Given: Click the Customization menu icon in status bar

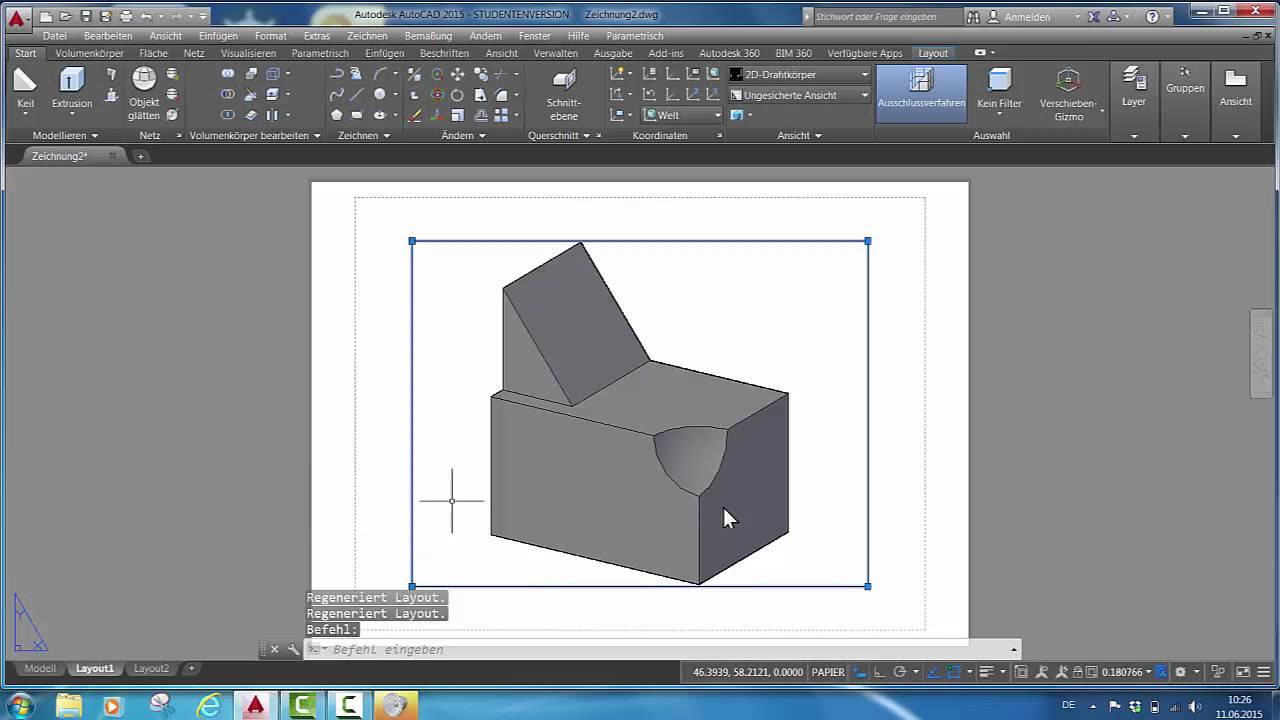Looking at the screenshot, I should [x=1265, y=672].
